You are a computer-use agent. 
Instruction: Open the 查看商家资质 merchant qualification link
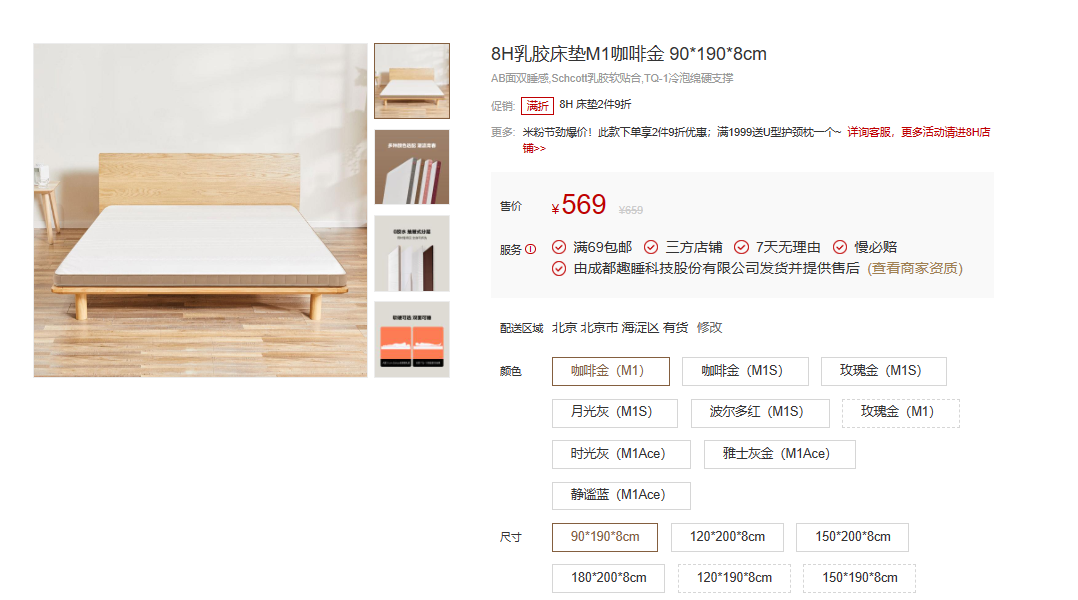click(x=915, y=268)
